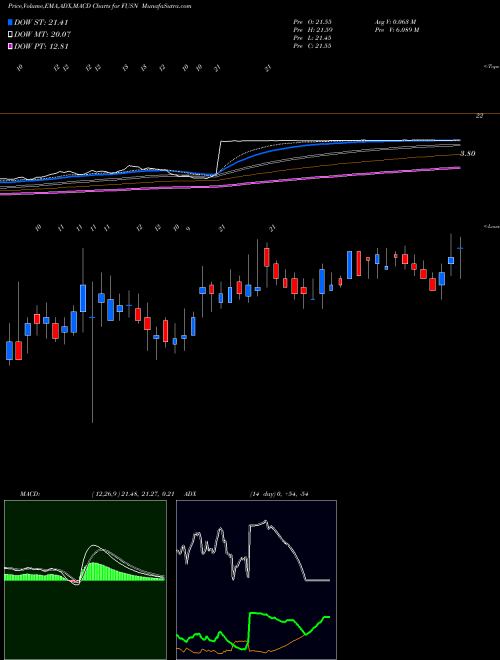Click the white DOW MT legend swatch
Screen dimensions: 500x660
(x=11, y=34)
